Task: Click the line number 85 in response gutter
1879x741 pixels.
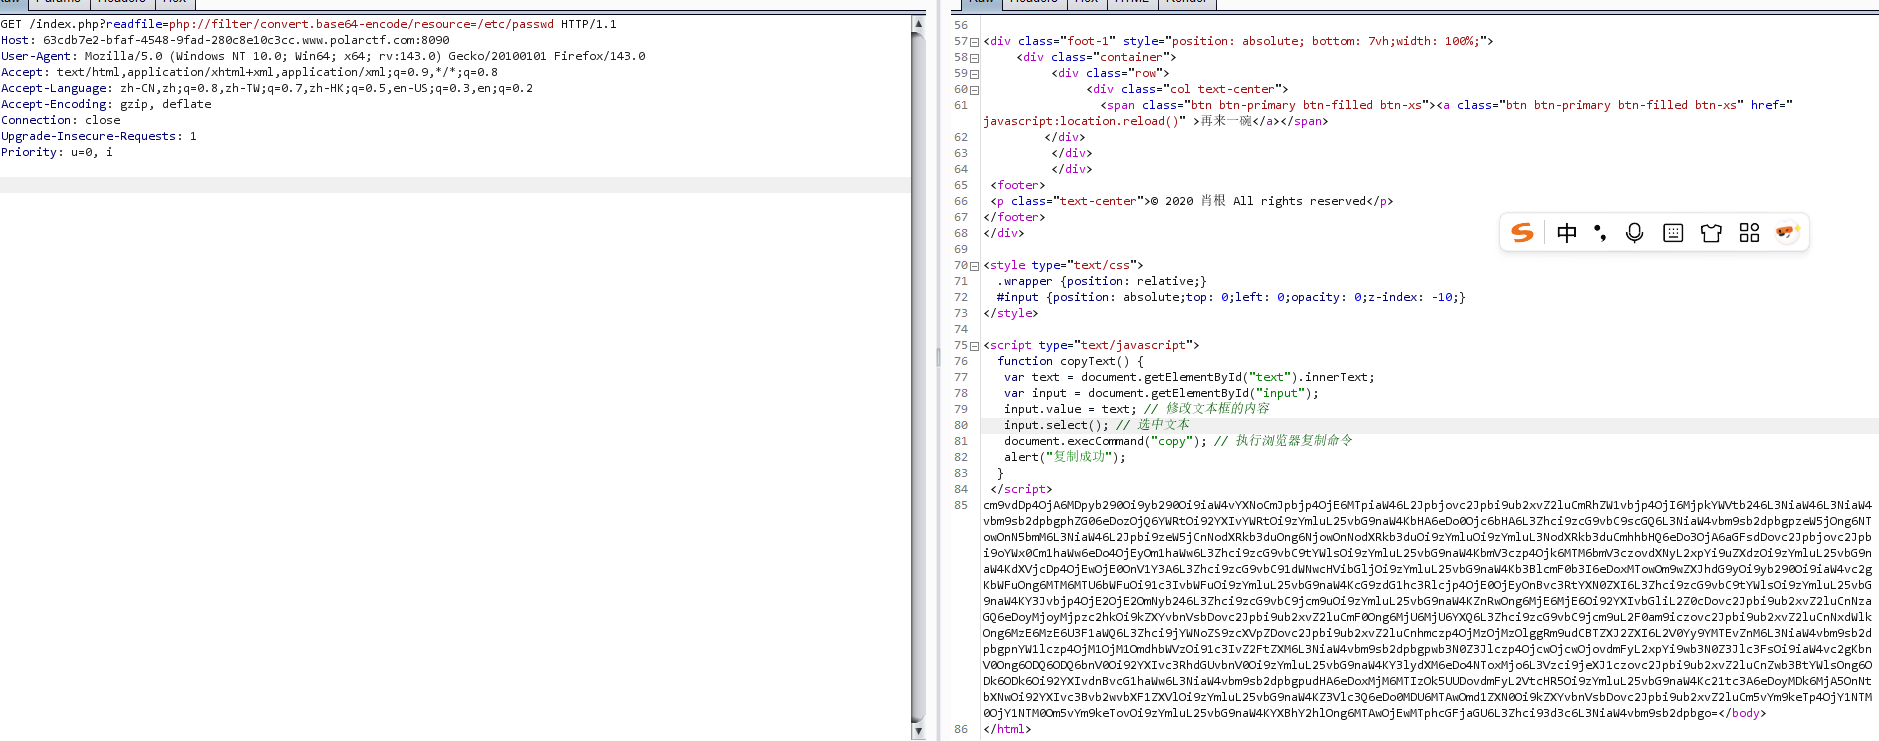Action: [x=961, y=505]
